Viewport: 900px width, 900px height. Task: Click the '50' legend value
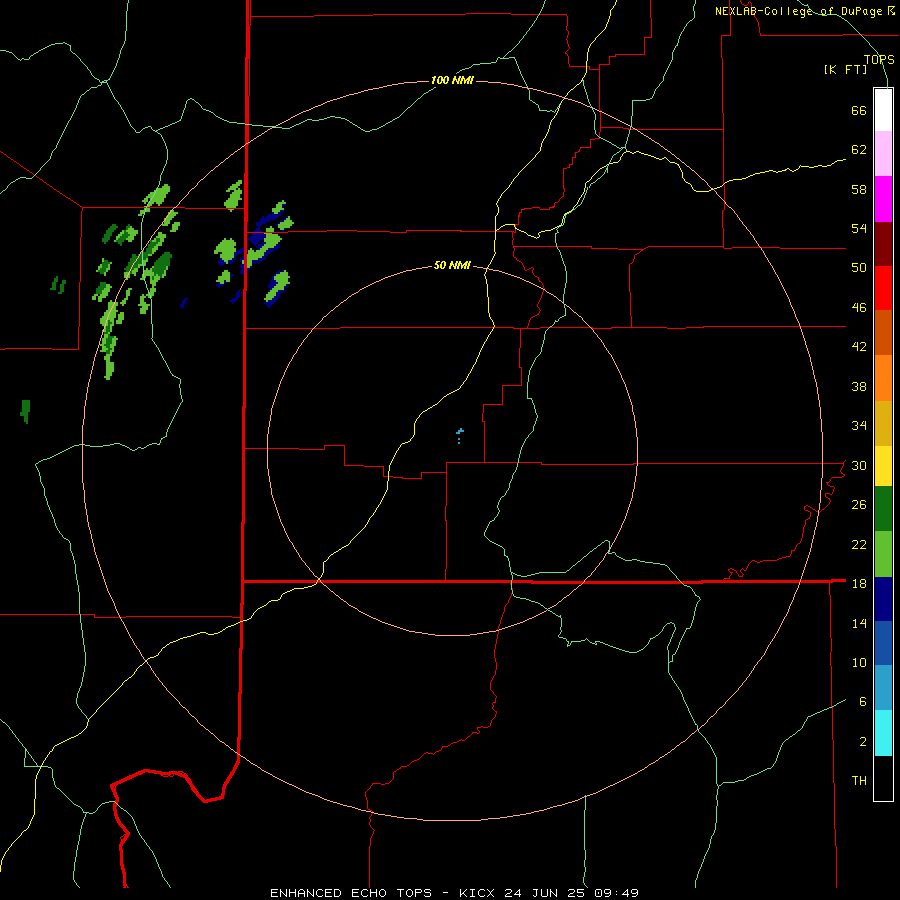(859, 268)
